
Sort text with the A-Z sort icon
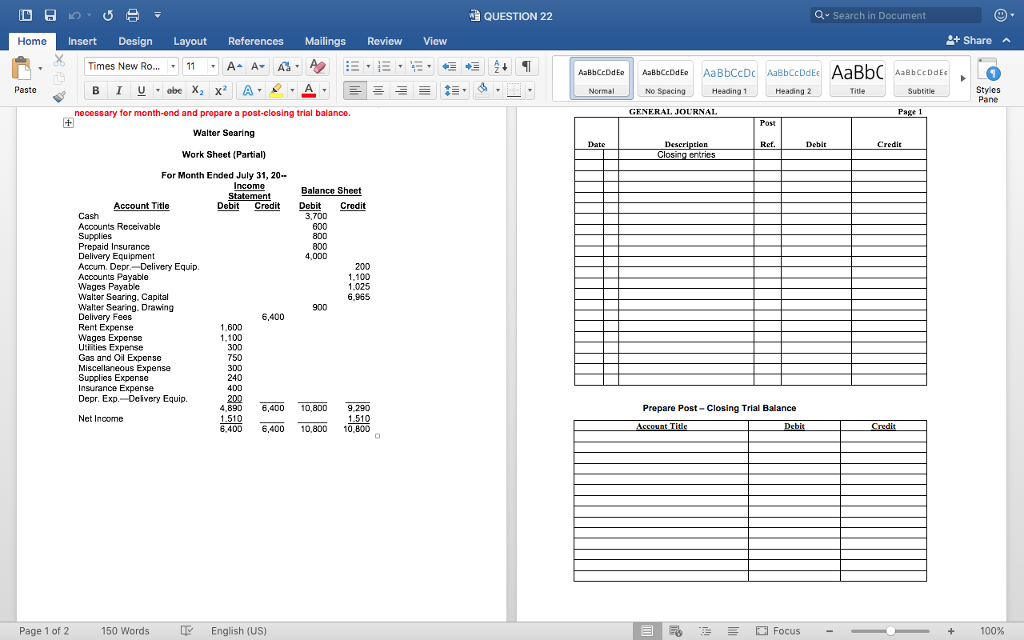(x=500, y=67)
